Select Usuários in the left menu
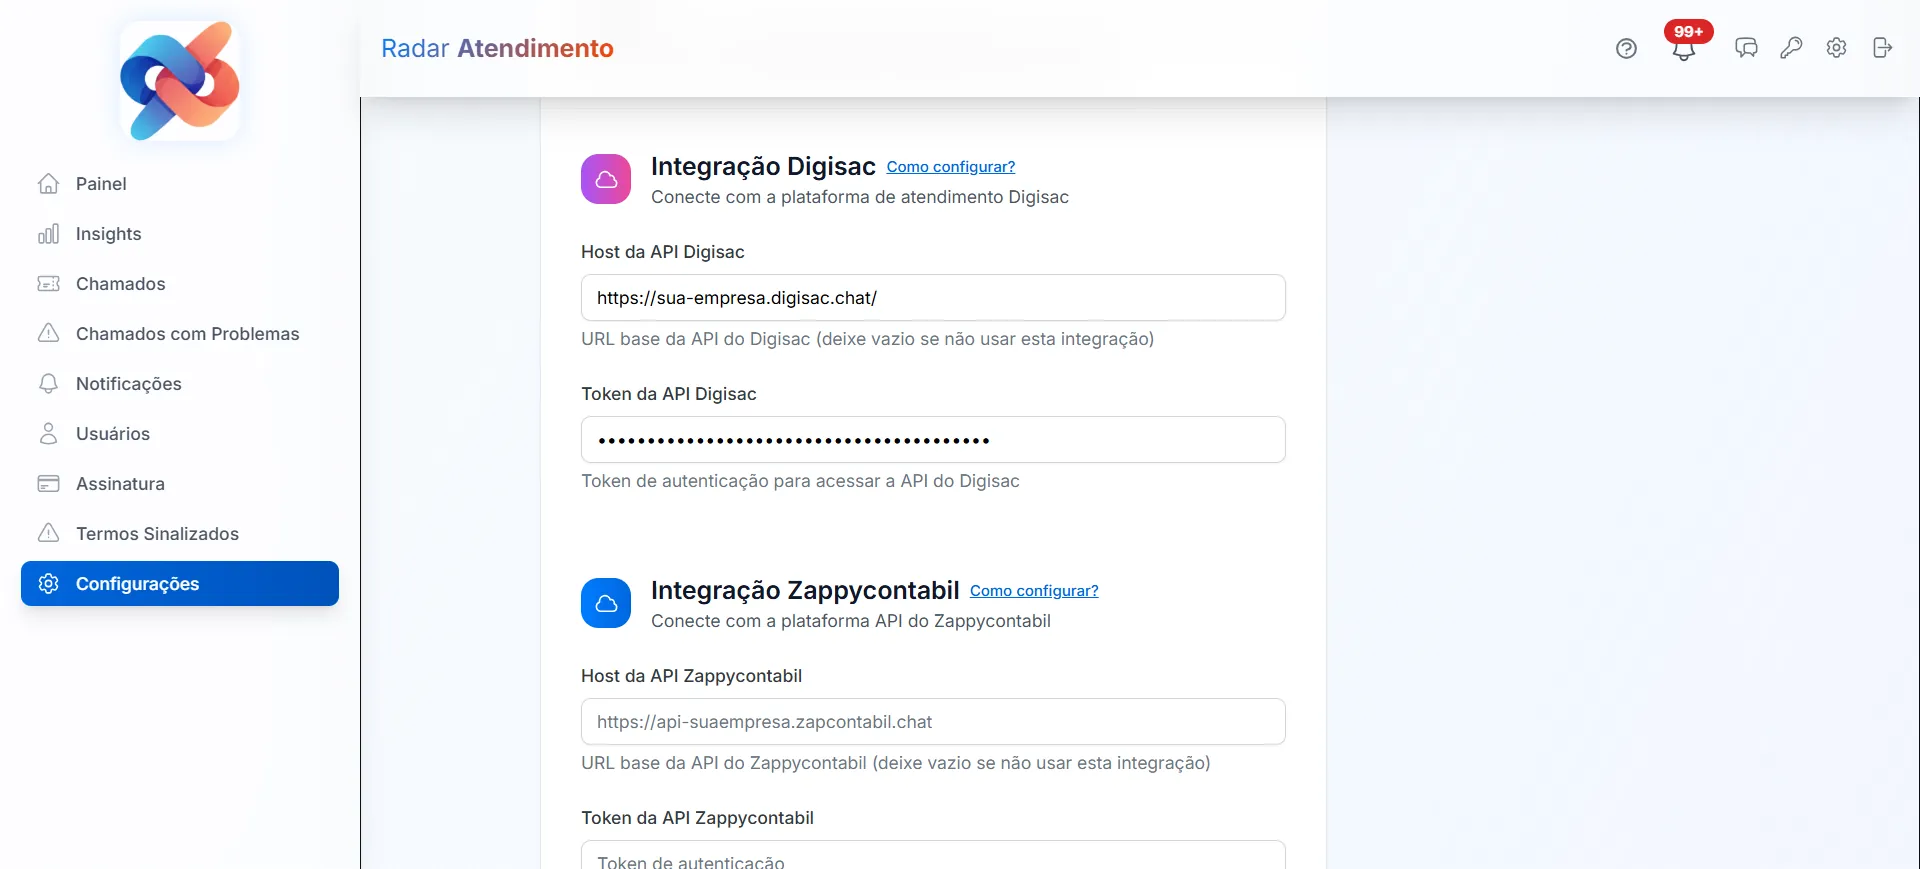 pos(113,433)
